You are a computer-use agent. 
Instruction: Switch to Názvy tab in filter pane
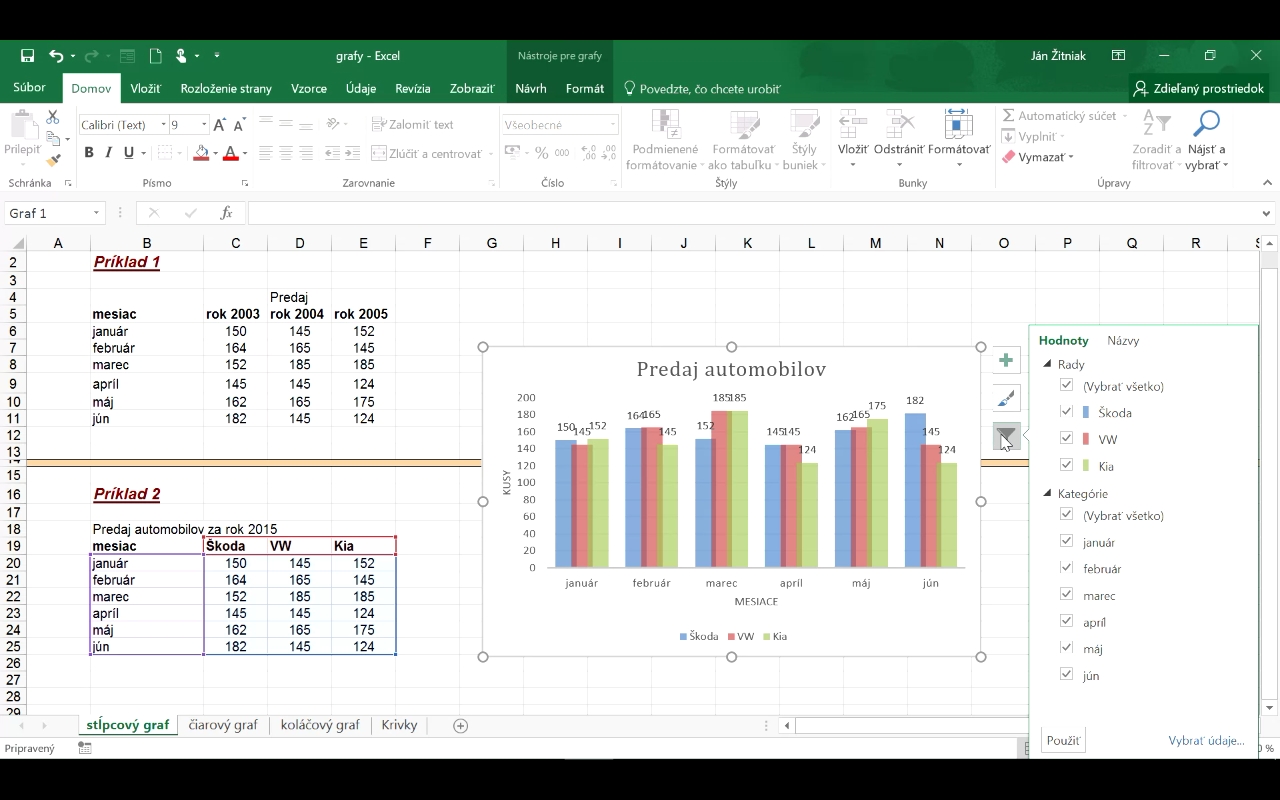click(1123, 341)
